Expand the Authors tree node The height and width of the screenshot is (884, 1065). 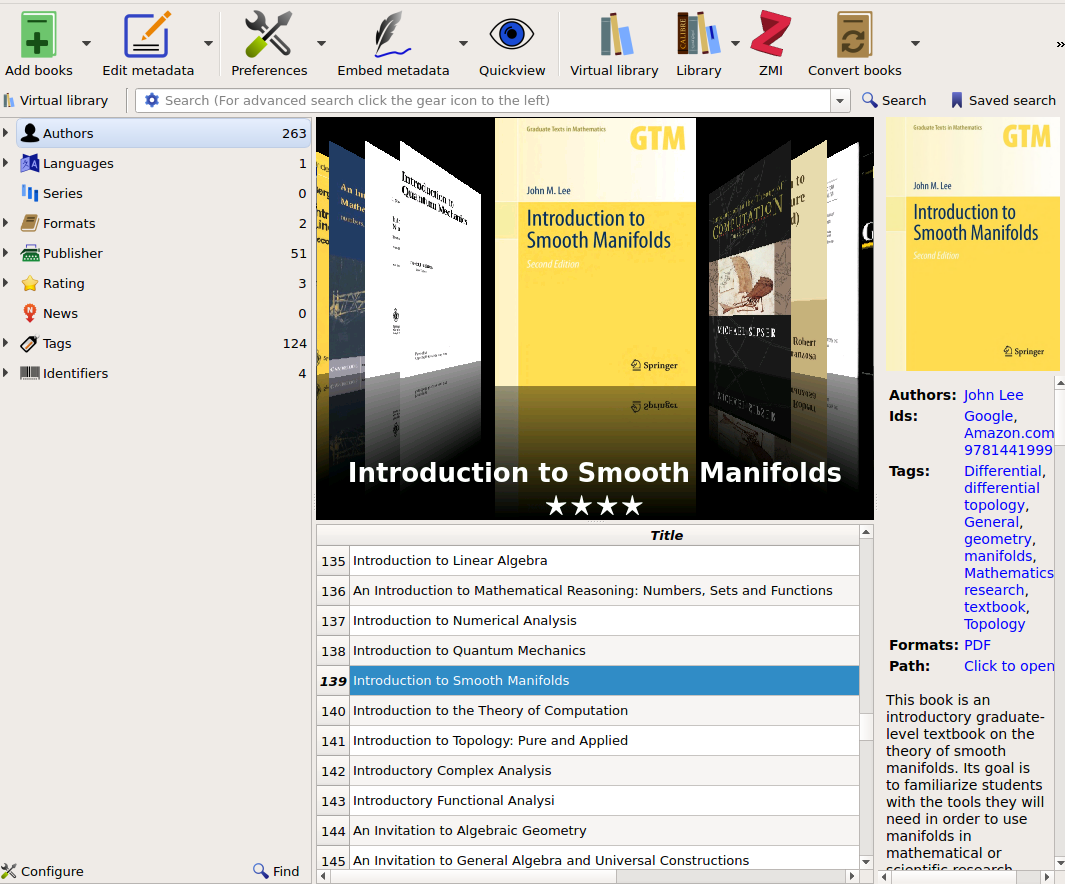(x=5, y=133)
